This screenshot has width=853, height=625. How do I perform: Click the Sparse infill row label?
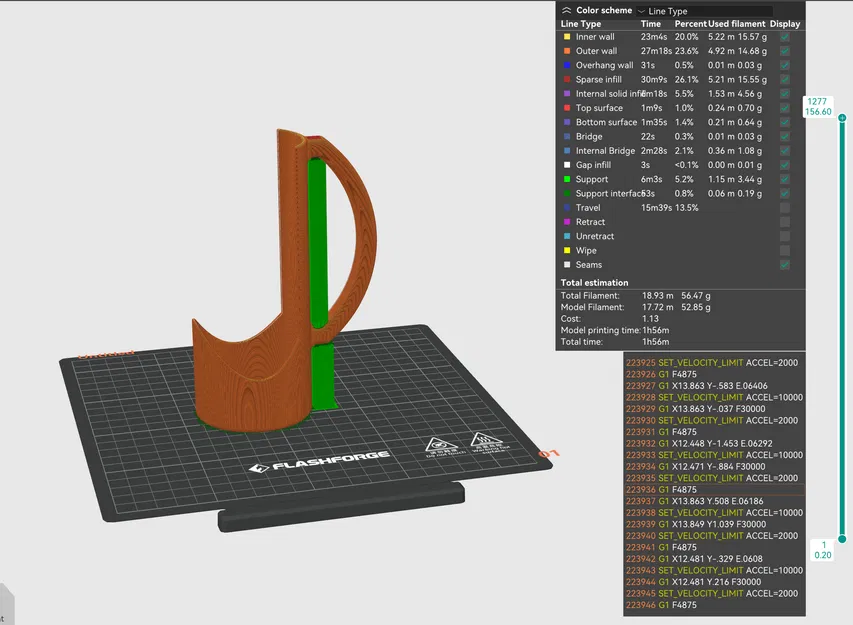(599, 79)
